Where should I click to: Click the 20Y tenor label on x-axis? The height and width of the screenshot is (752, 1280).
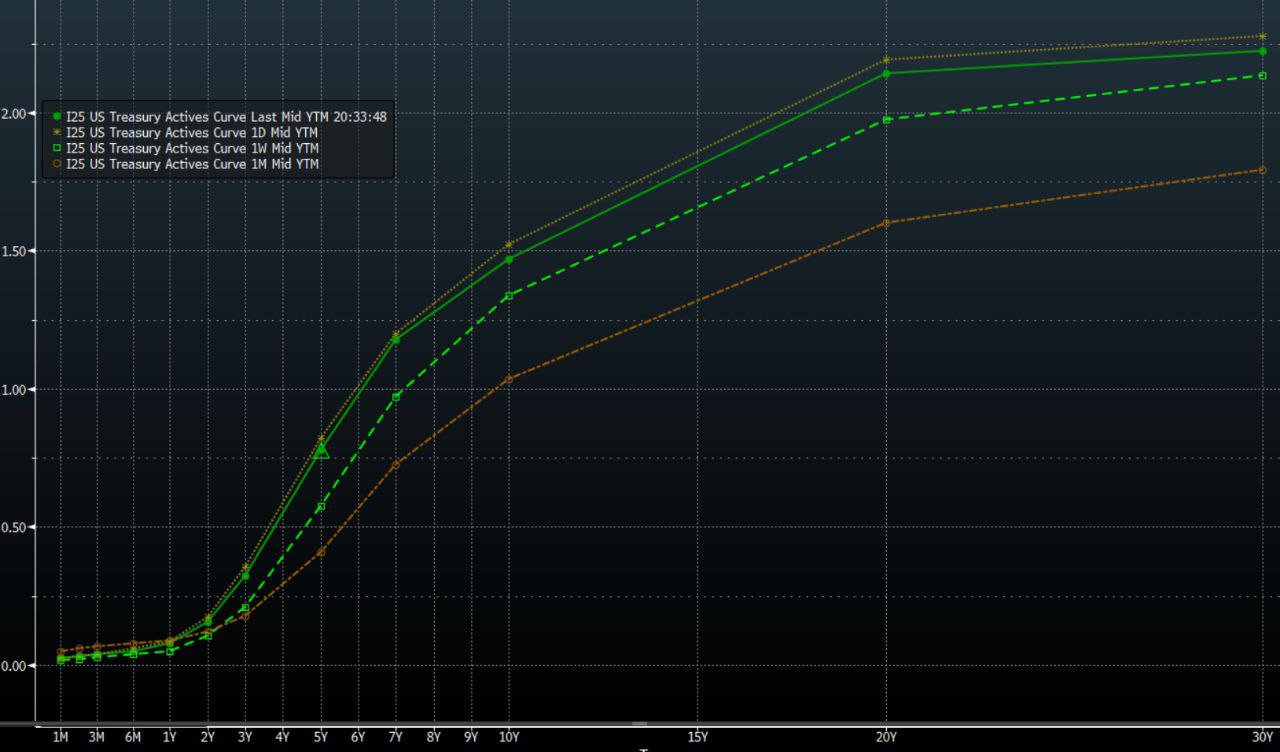point(886,737)
